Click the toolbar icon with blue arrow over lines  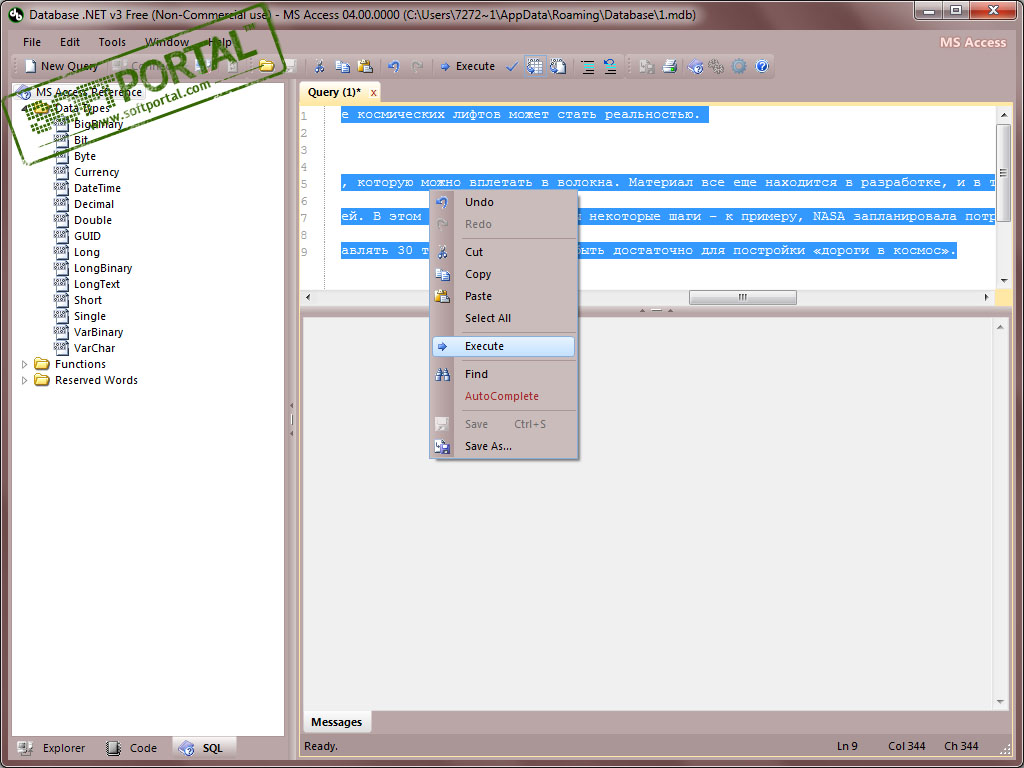point(610,66)
